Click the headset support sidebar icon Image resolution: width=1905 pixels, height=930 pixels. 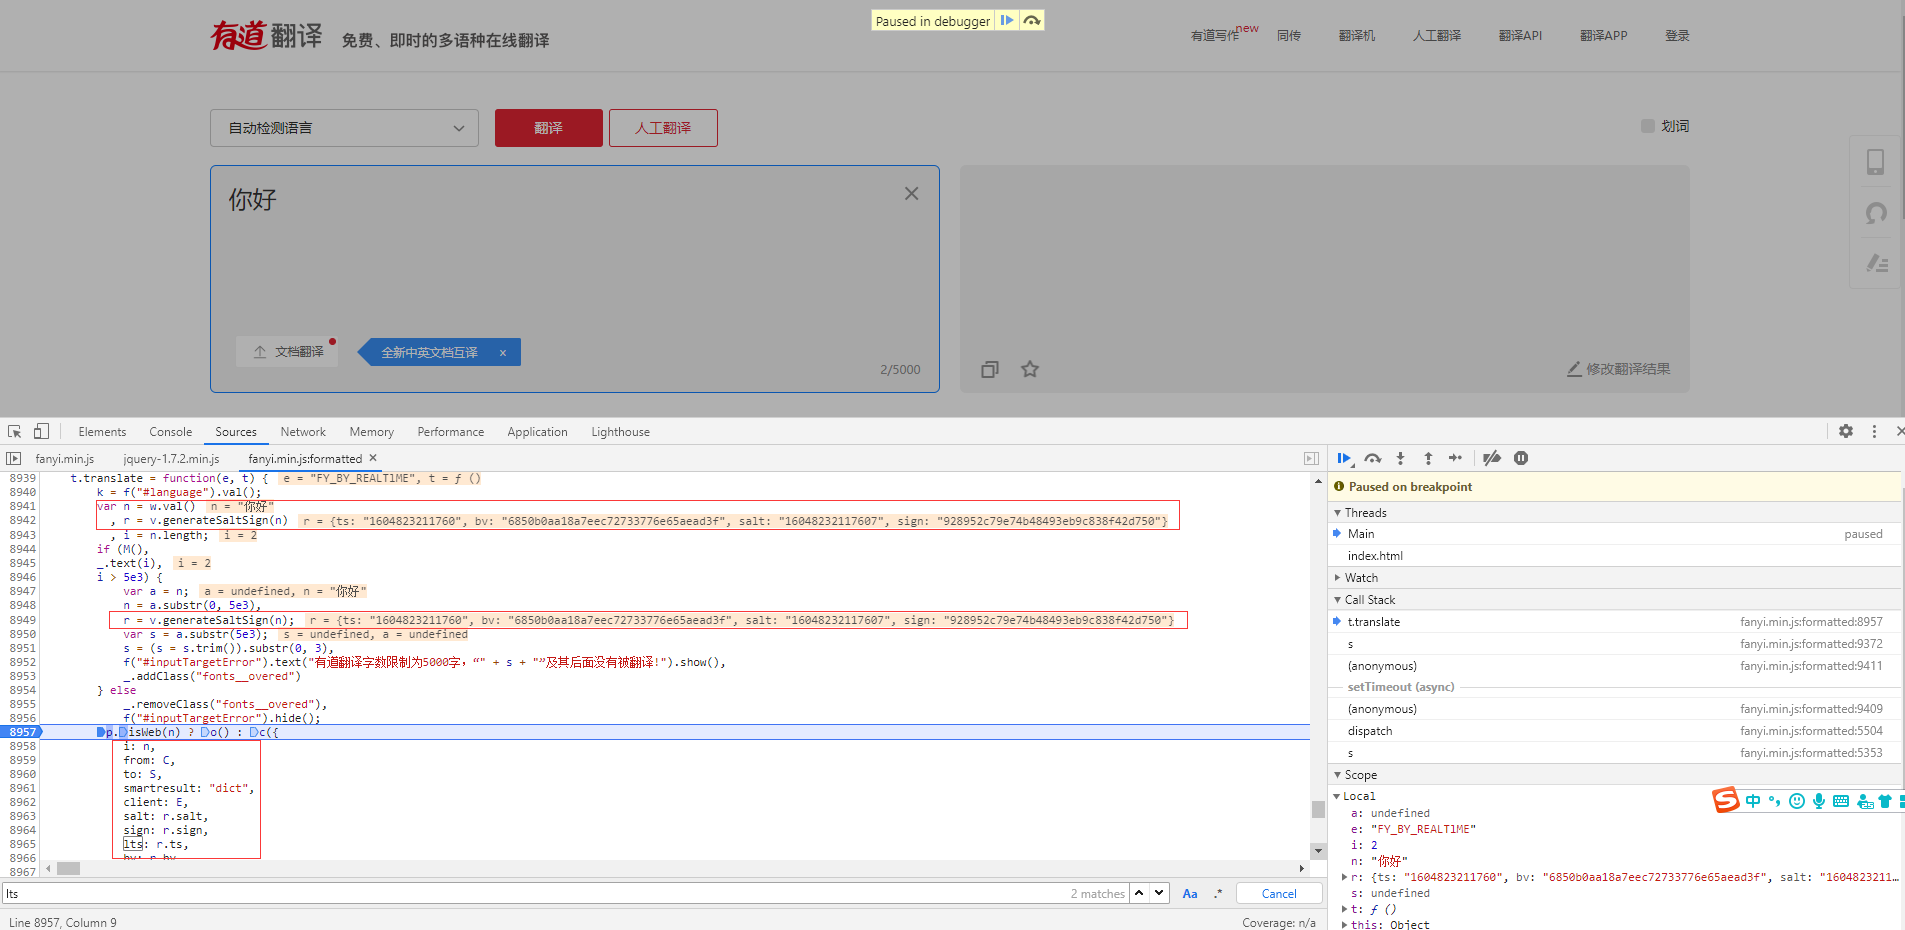(x=1876, y=213)
